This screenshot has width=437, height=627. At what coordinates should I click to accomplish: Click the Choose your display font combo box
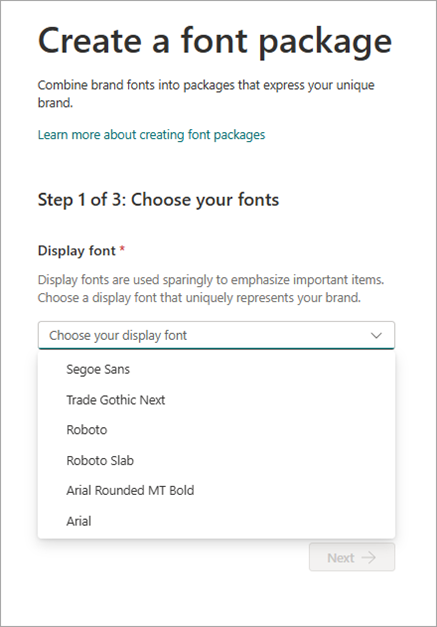pos(216,335)
